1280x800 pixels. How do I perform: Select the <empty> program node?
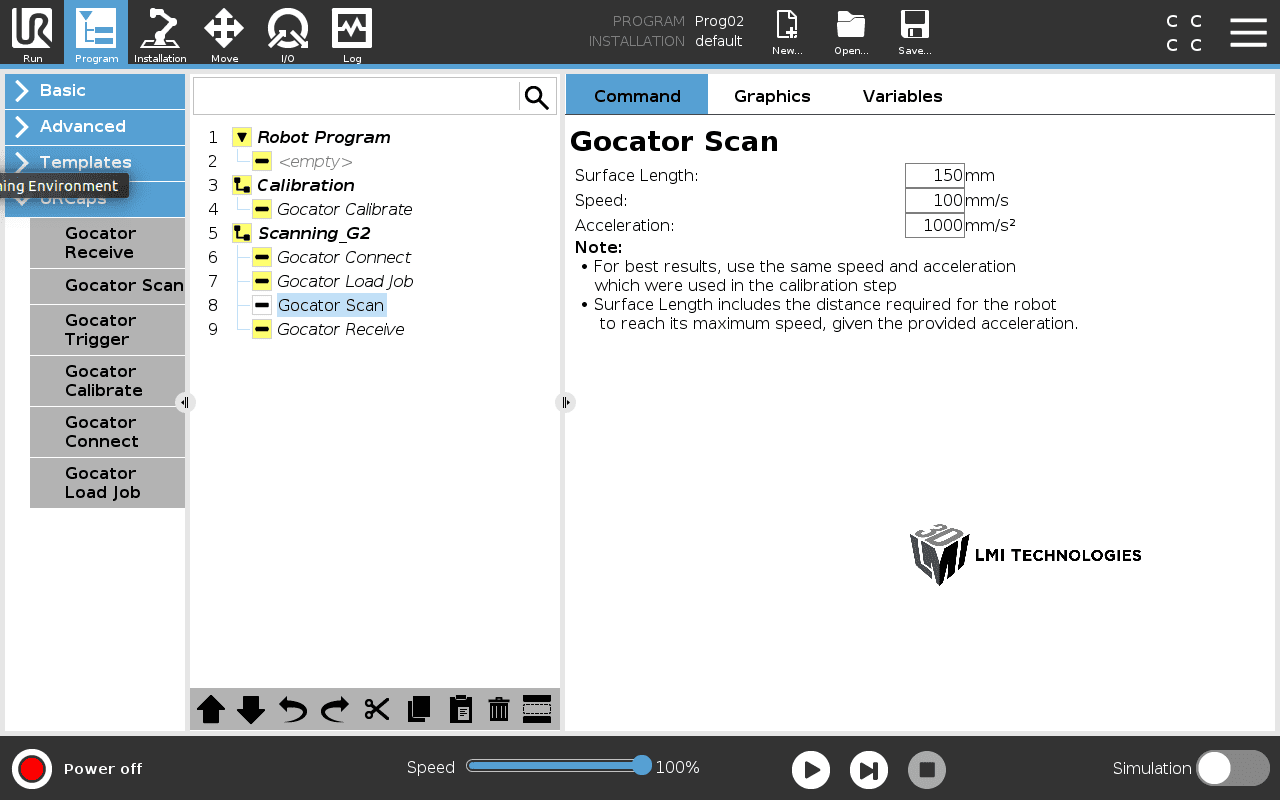(x=315, y=161)
